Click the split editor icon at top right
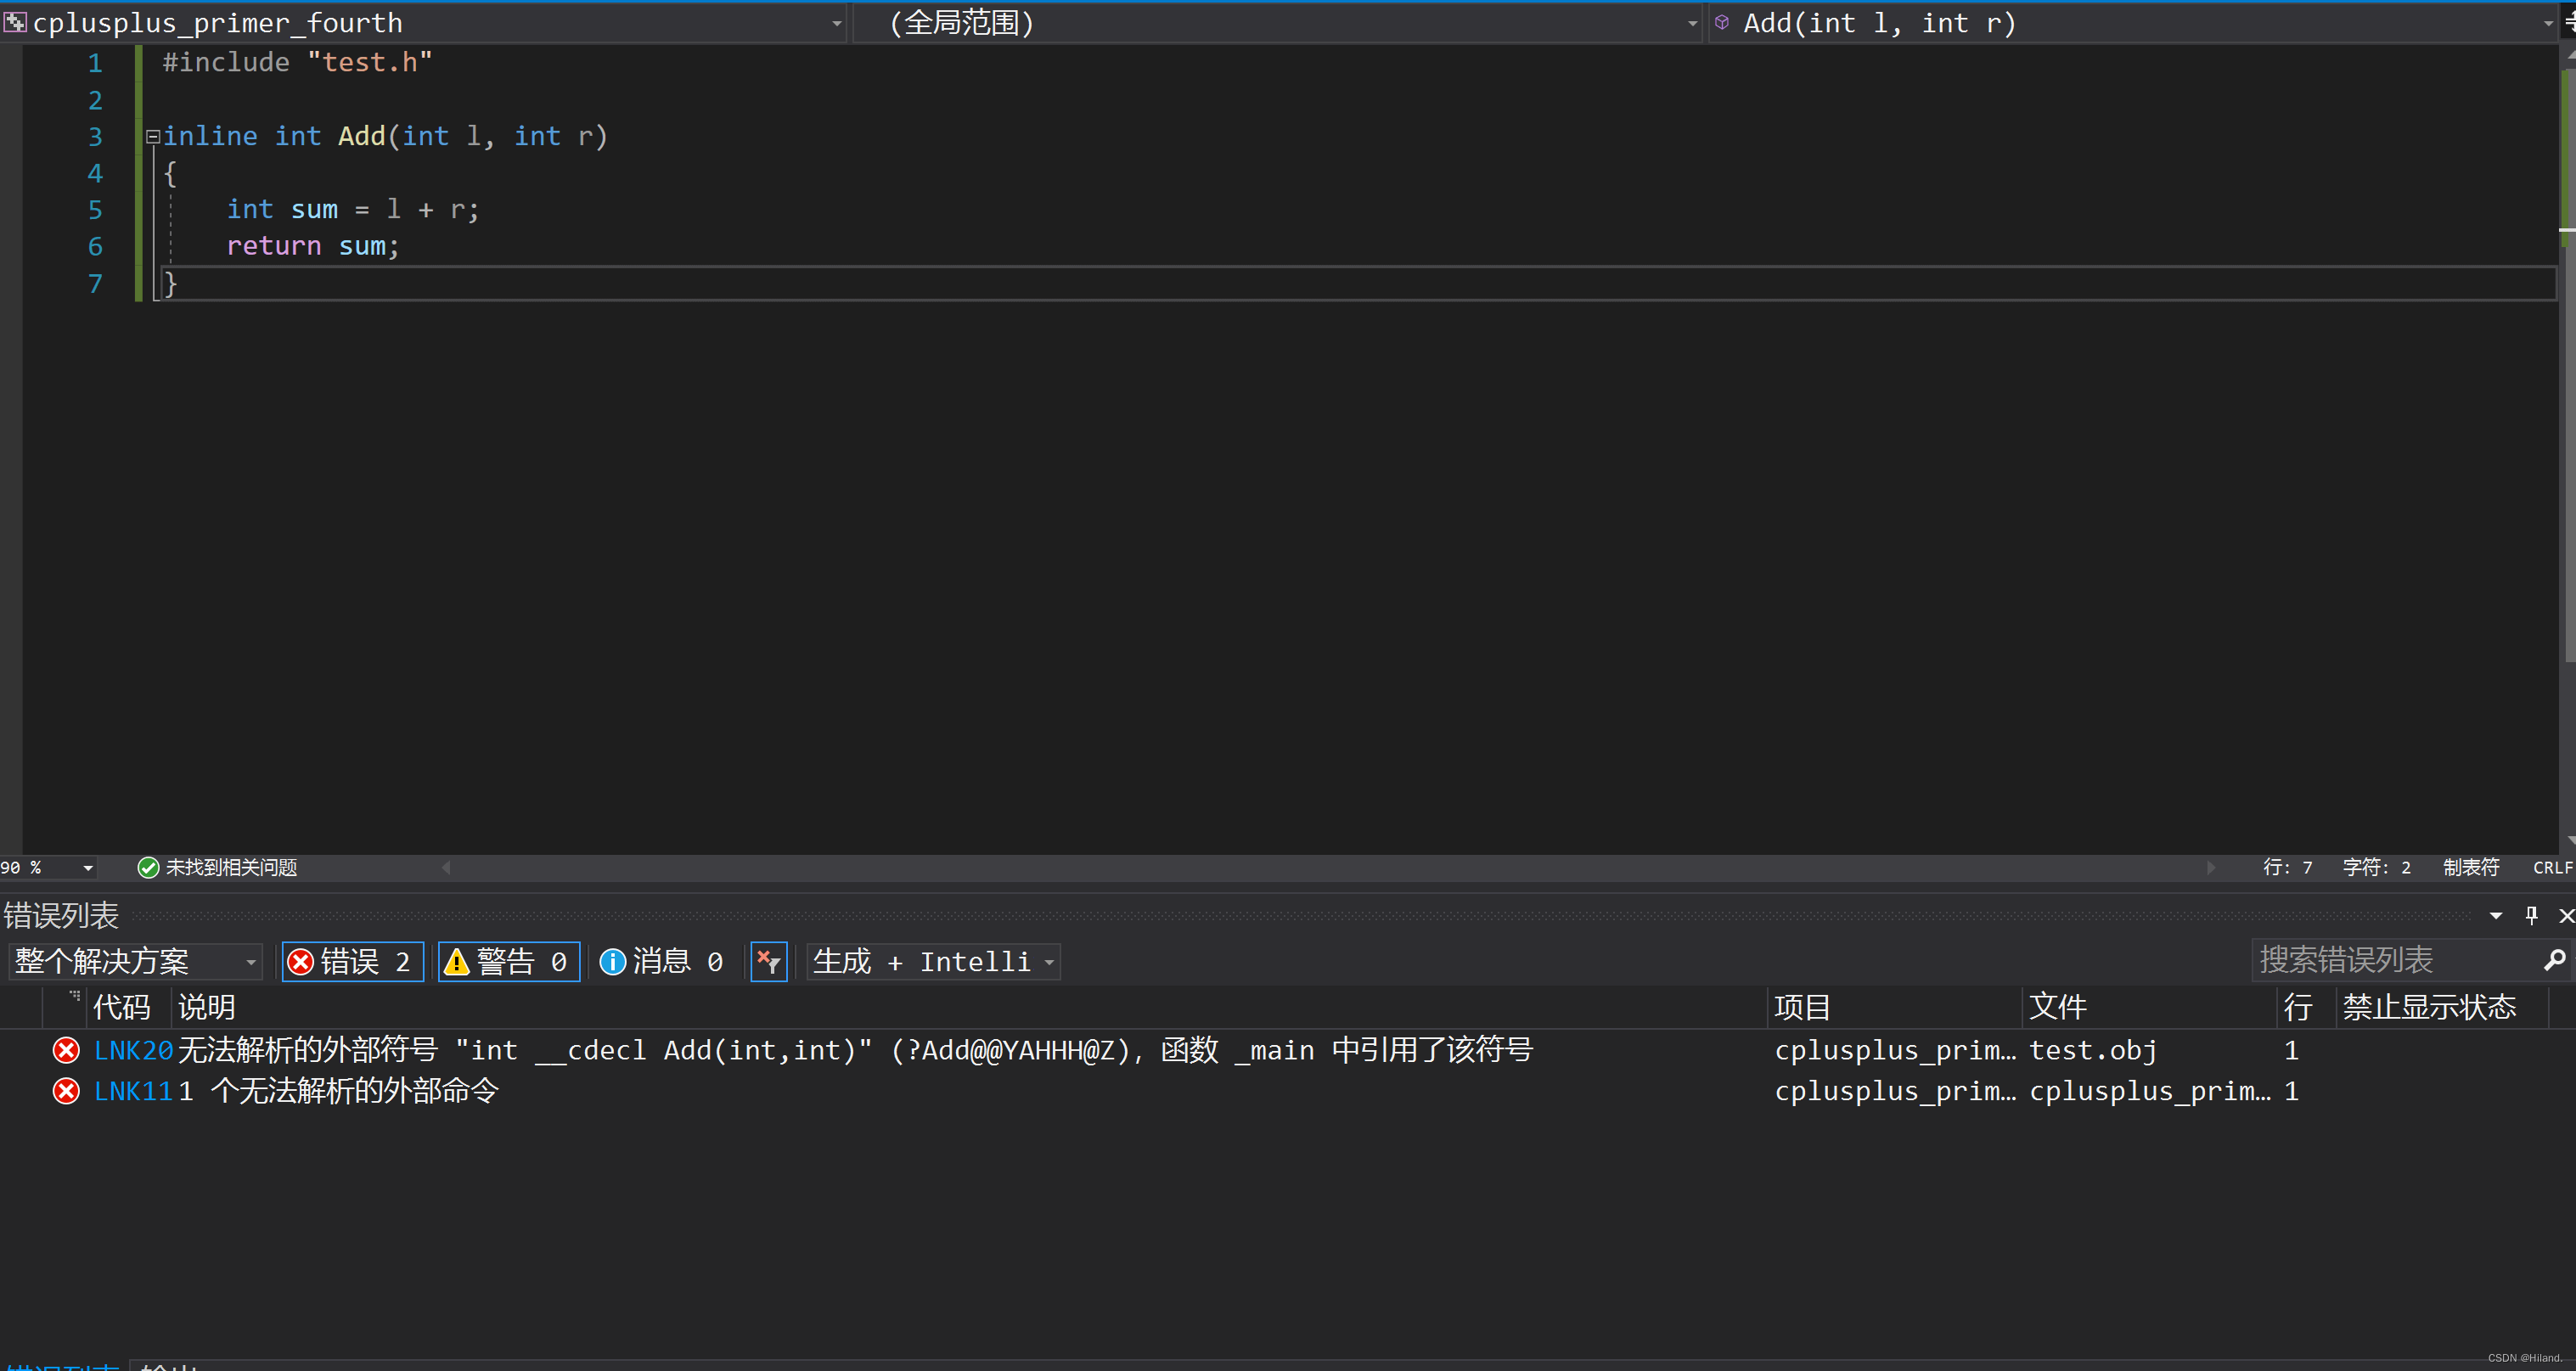This screenshot has width=2576, height=1371. coord(2568,22)
